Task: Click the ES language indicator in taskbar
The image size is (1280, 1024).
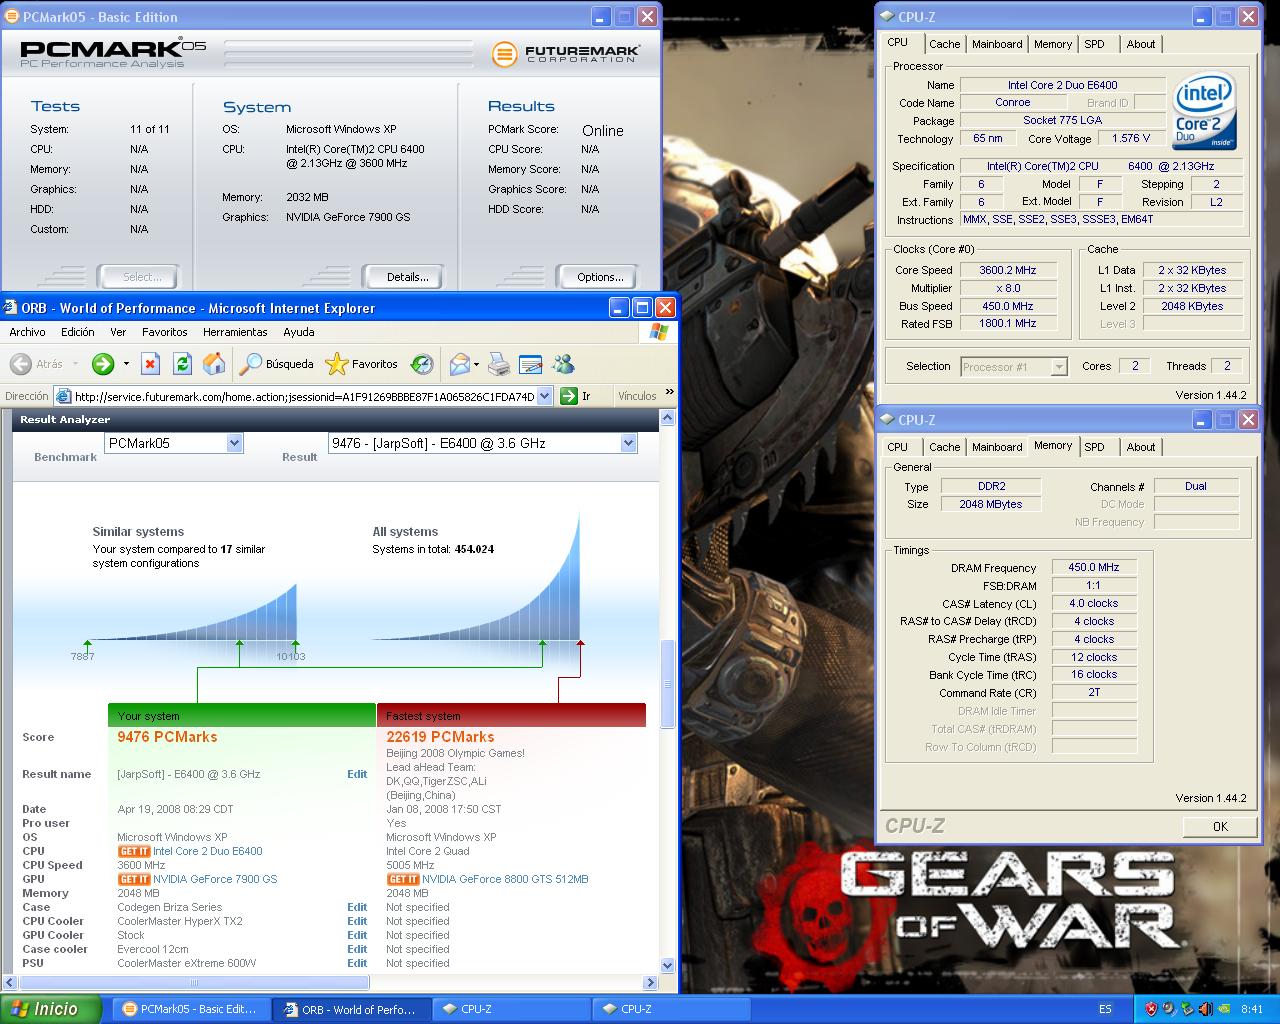Action: point(1105,1009)
